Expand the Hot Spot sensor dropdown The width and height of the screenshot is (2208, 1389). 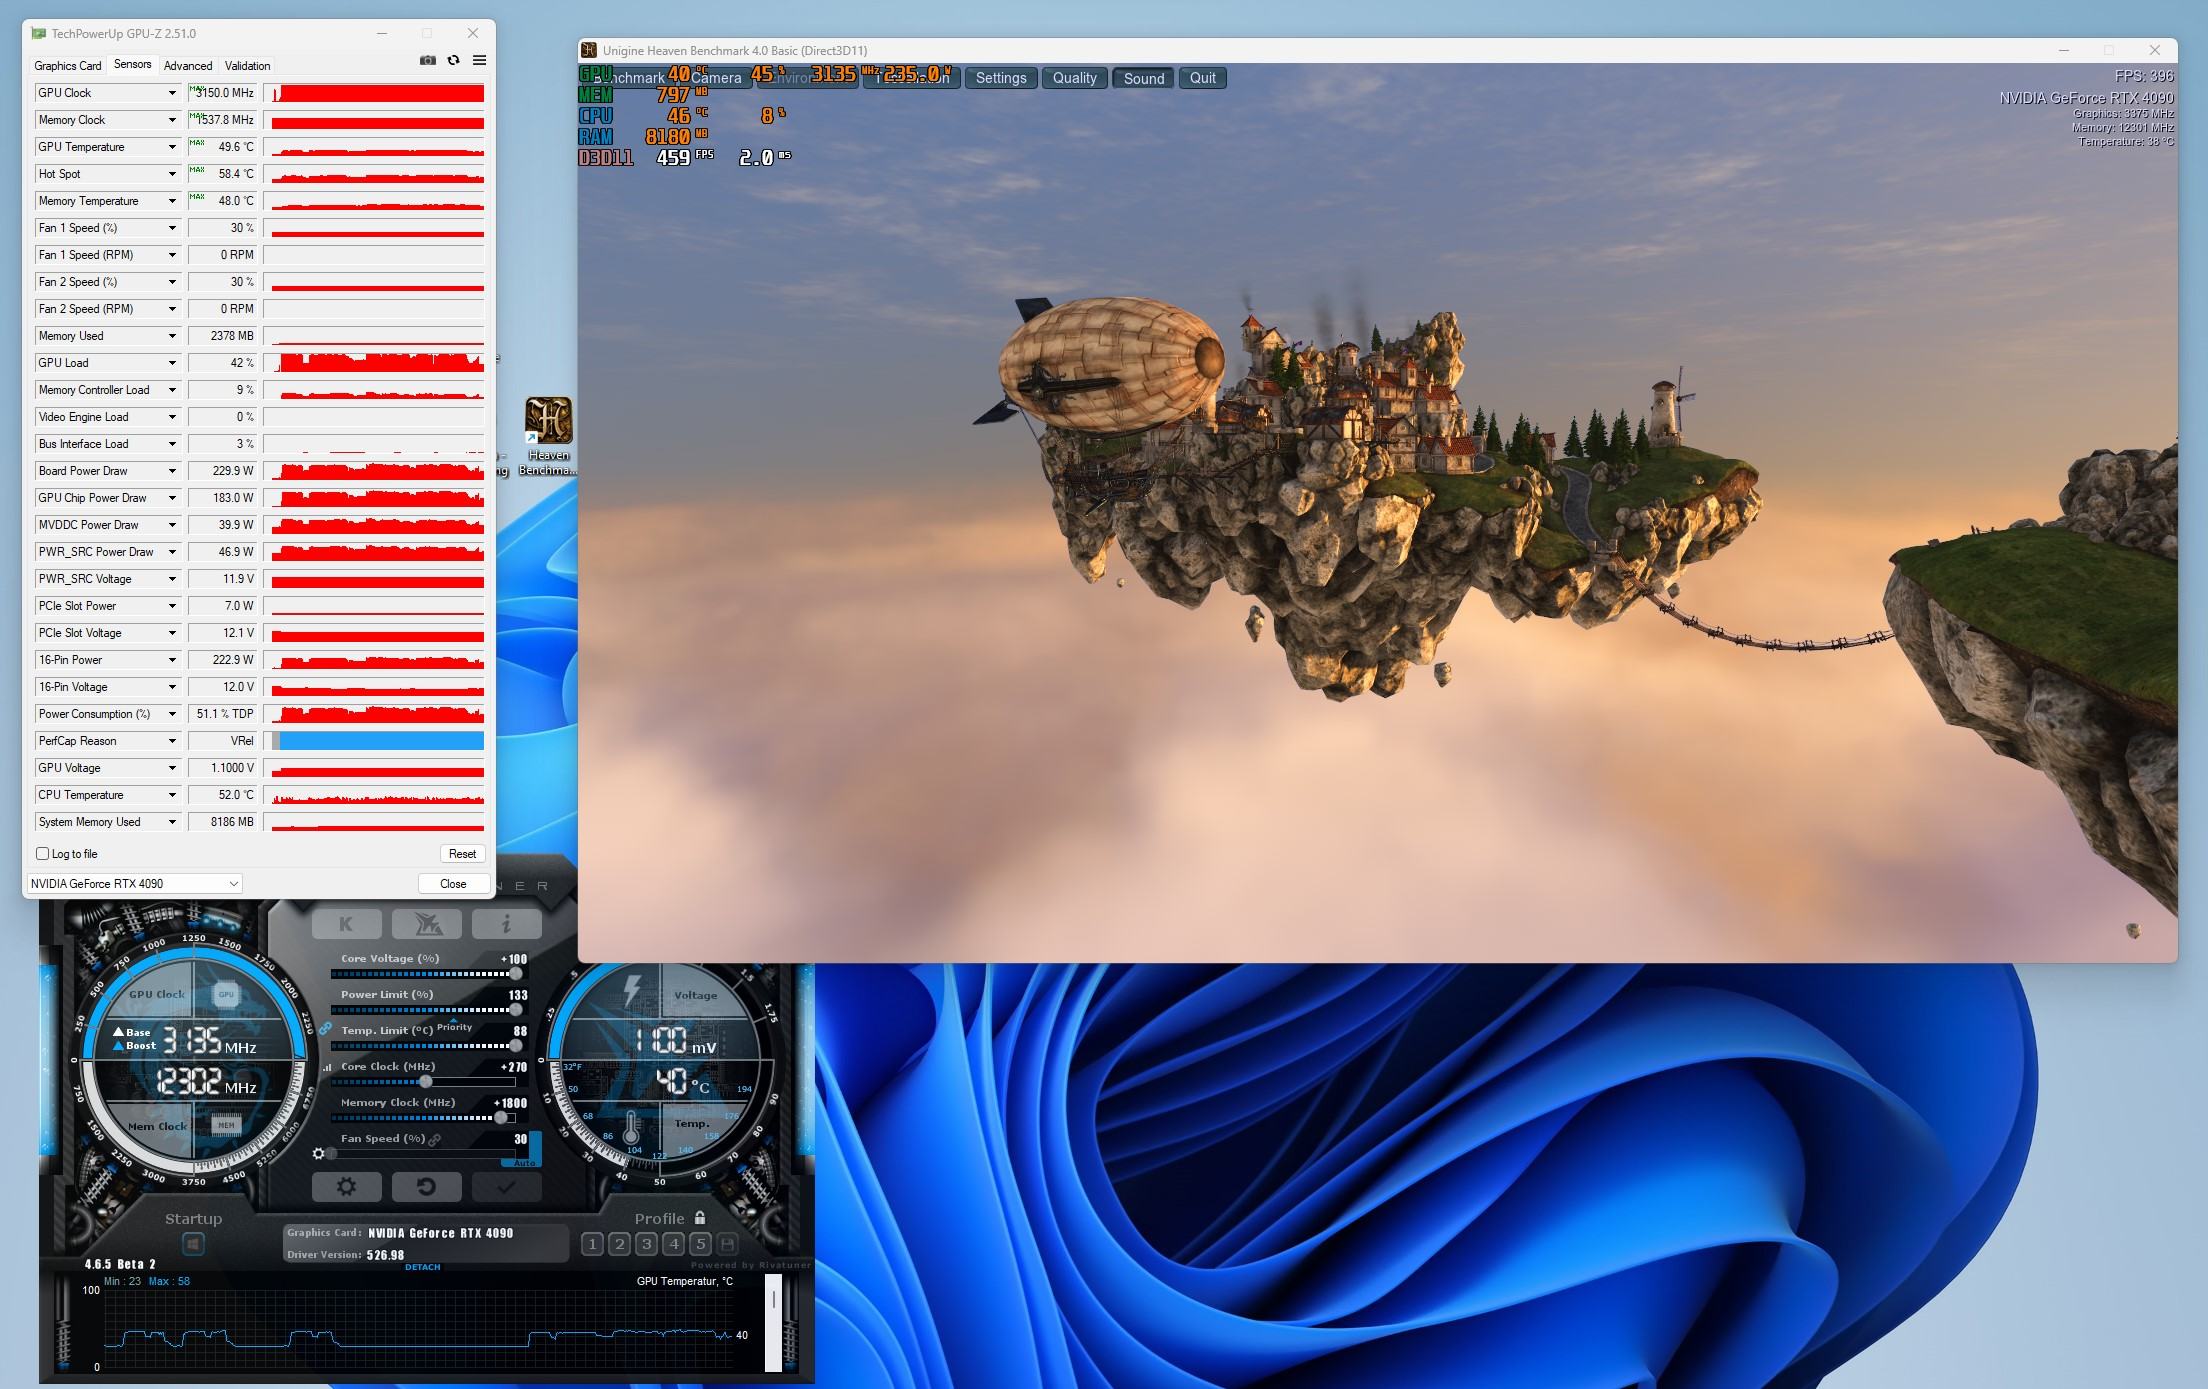click(x=172, y=174)
